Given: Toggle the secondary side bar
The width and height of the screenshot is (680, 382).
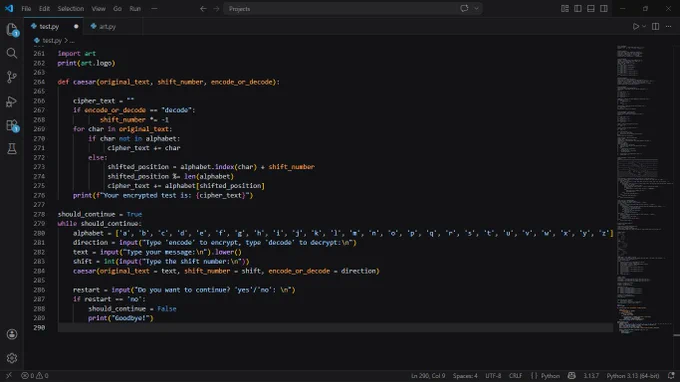Looking at the screenshot, I should click(x=604, y=9).
